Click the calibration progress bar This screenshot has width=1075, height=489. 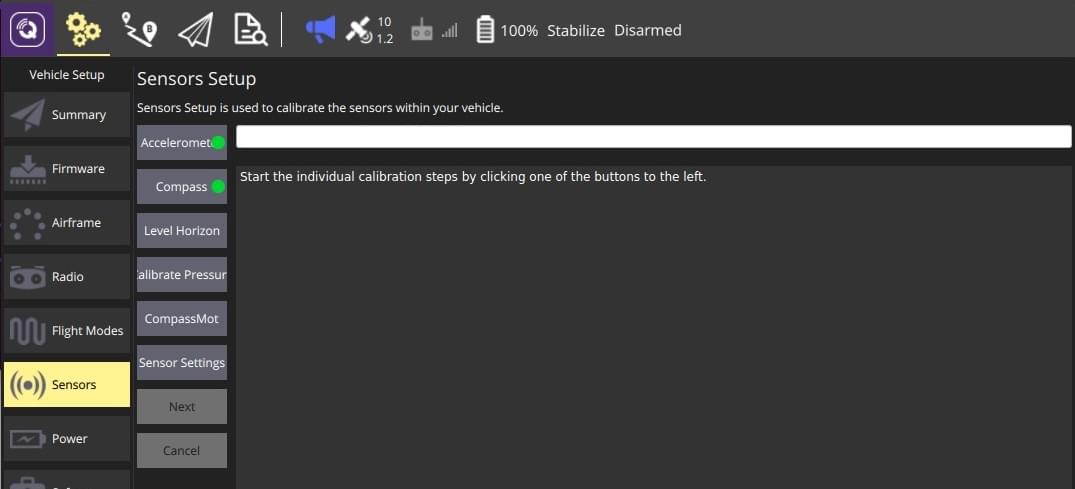tap(653, 137)
